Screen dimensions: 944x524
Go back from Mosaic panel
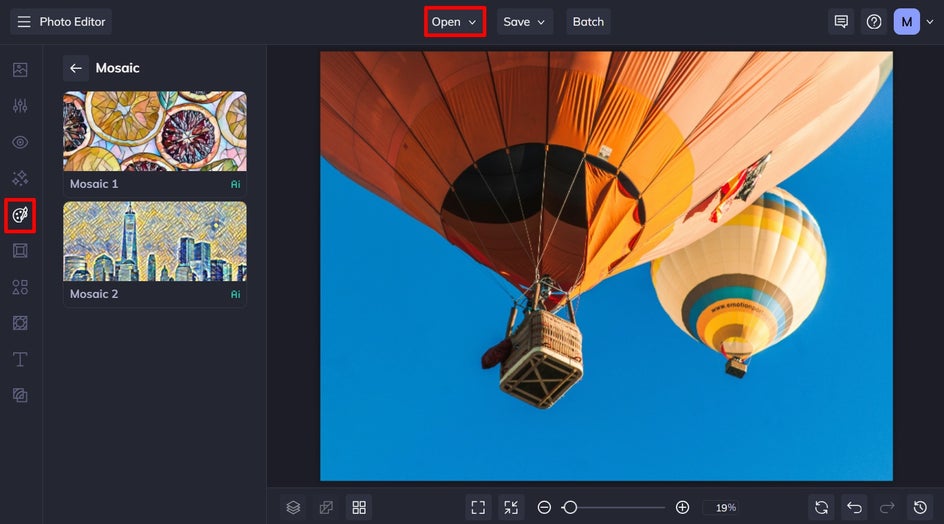point(76,68)
